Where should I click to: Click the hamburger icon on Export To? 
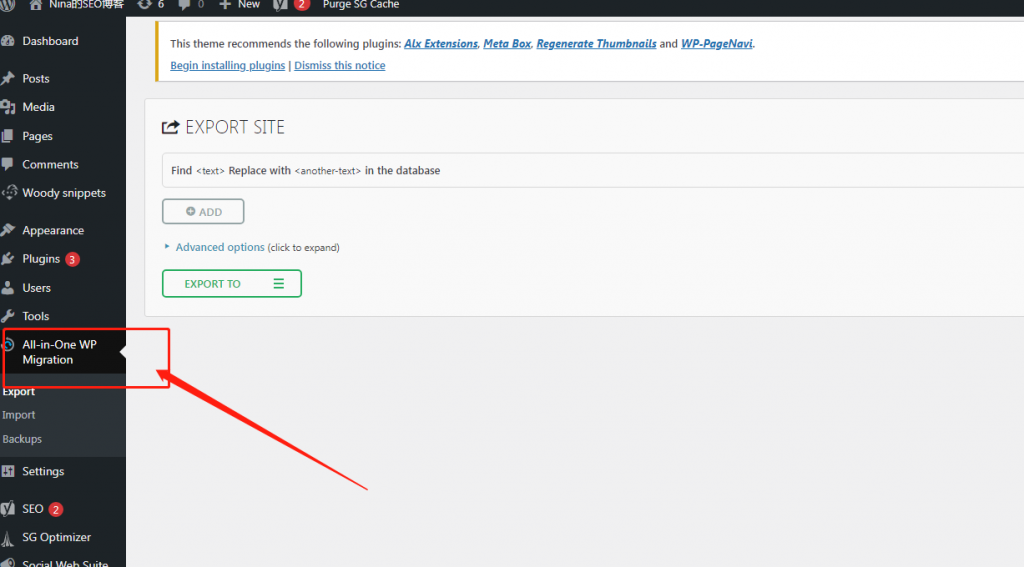279,284
